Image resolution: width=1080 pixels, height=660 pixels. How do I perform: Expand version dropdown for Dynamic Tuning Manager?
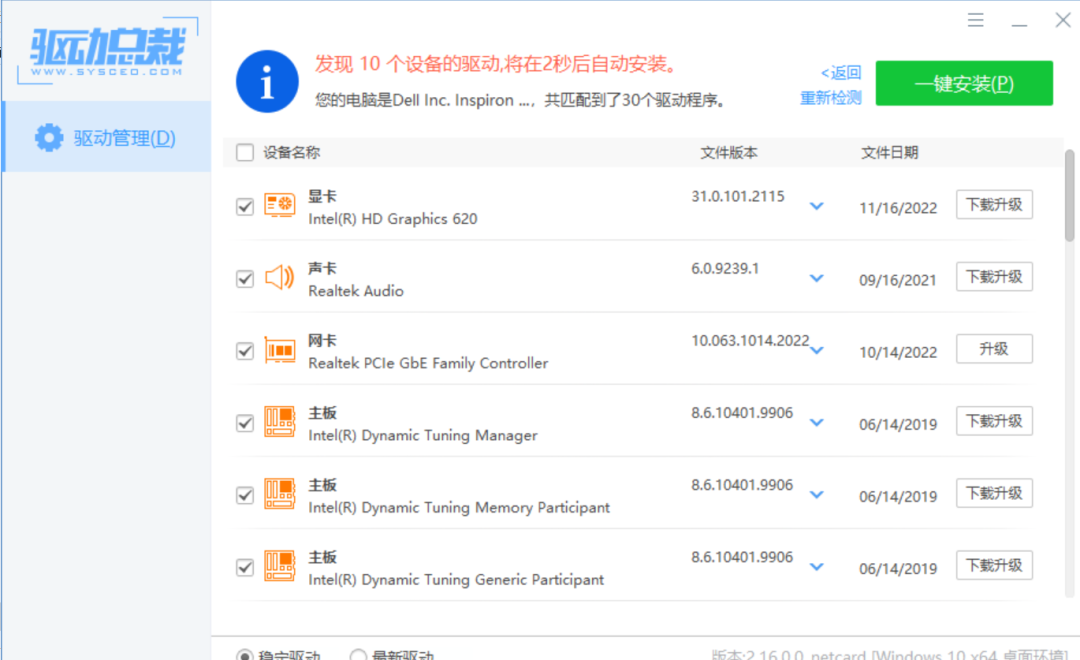tap(817, 422)
